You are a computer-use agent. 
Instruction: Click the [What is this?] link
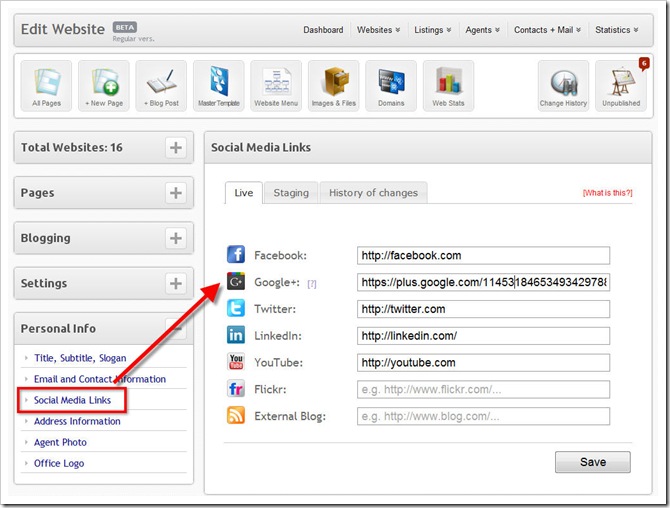tap(608, 193)
